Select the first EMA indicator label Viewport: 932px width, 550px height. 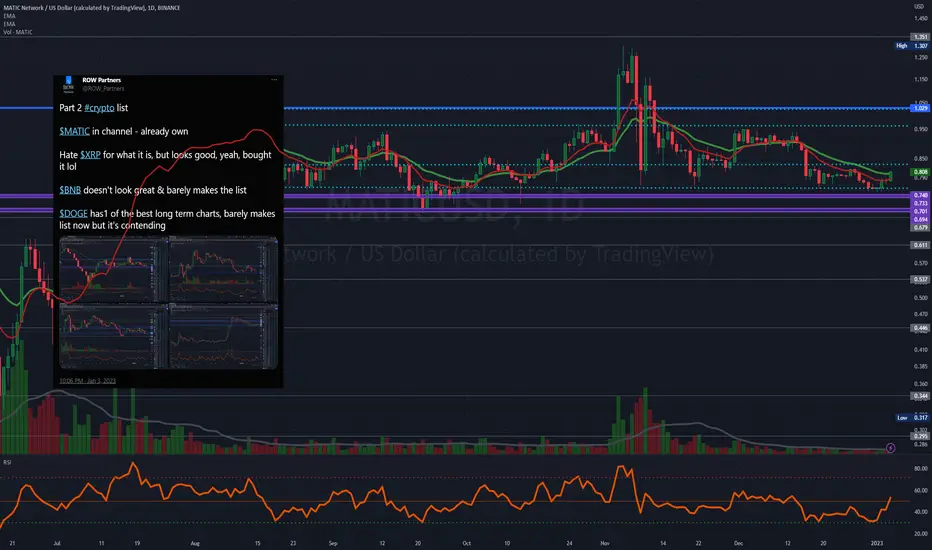click(x=10, y=16)
